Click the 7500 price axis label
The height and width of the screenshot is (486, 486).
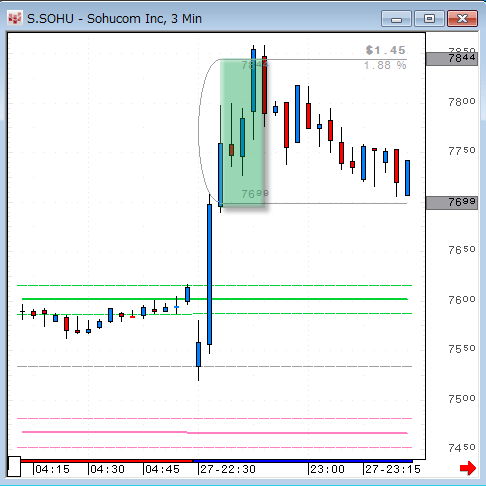click(x=462, y=399)
